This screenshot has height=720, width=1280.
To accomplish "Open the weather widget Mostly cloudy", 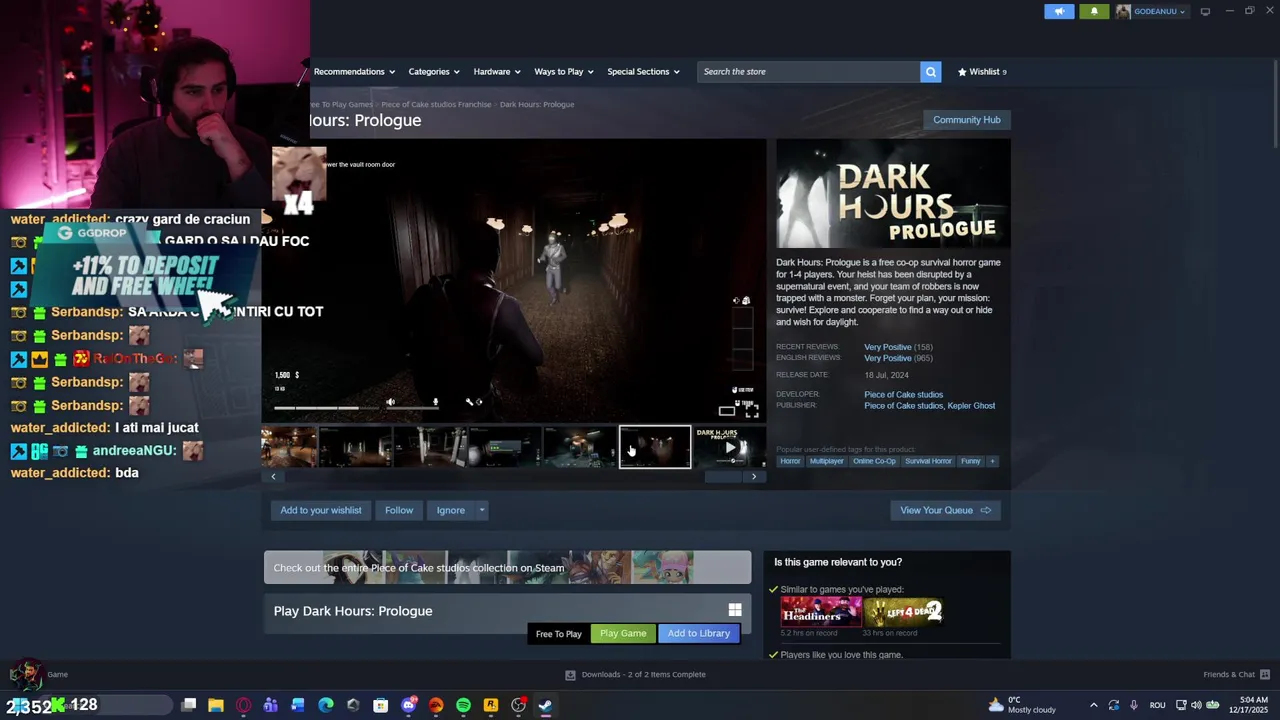I will click(1021, 705).
